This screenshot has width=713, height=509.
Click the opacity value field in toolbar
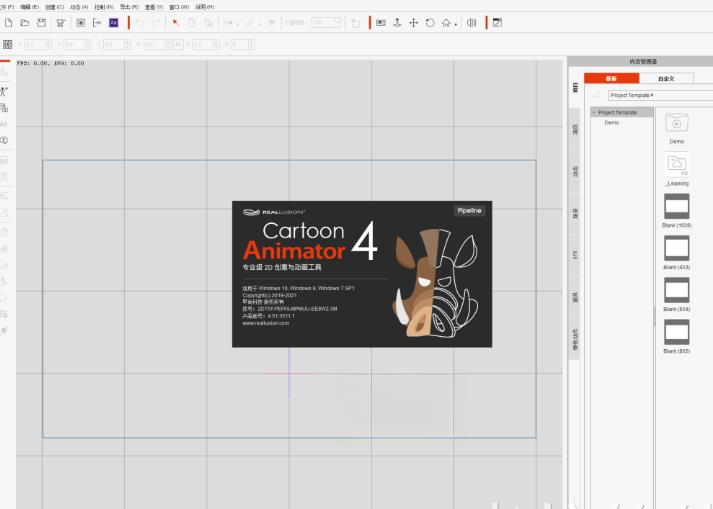click(326, 22)
